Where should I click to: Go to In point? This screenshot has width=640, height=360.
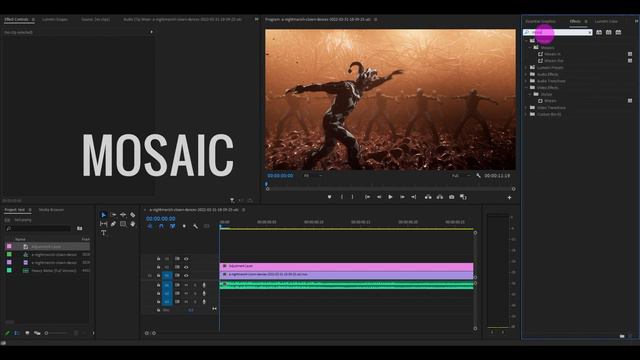click(x=367, y=197)
